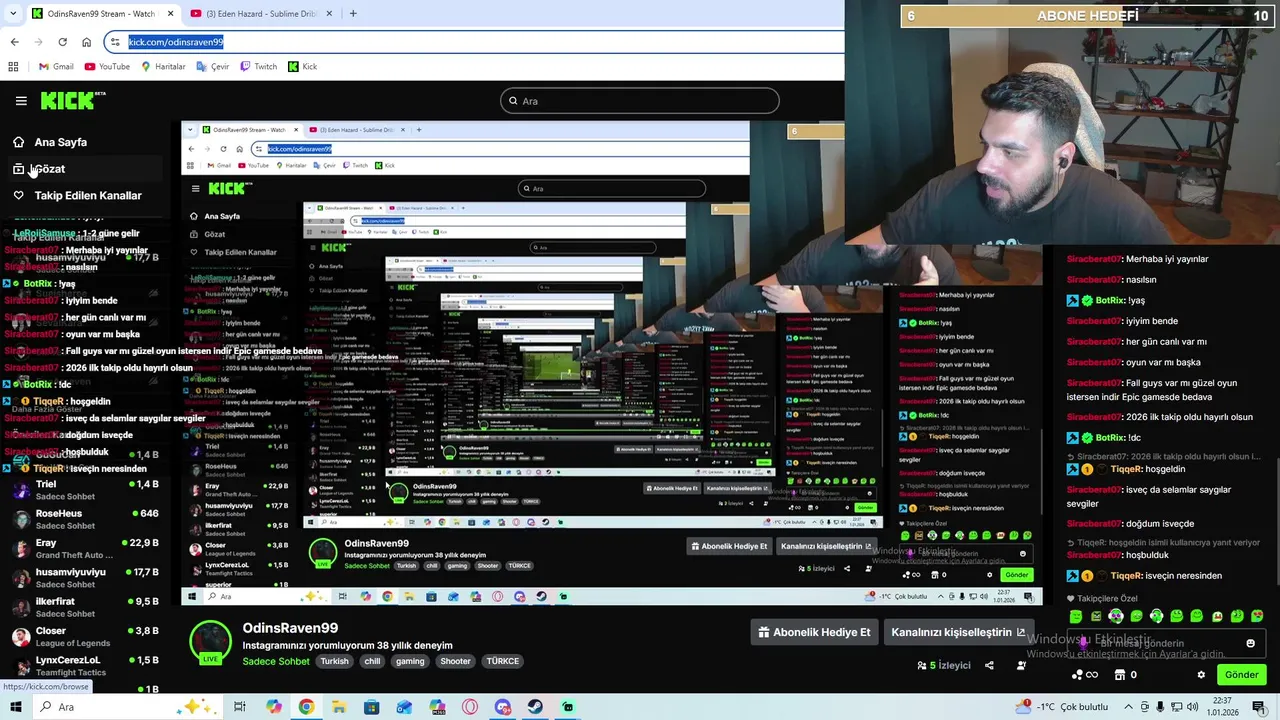This screenshot has width=1280, height=720.
Task: Open Windows Start menu
Action: 15,707
